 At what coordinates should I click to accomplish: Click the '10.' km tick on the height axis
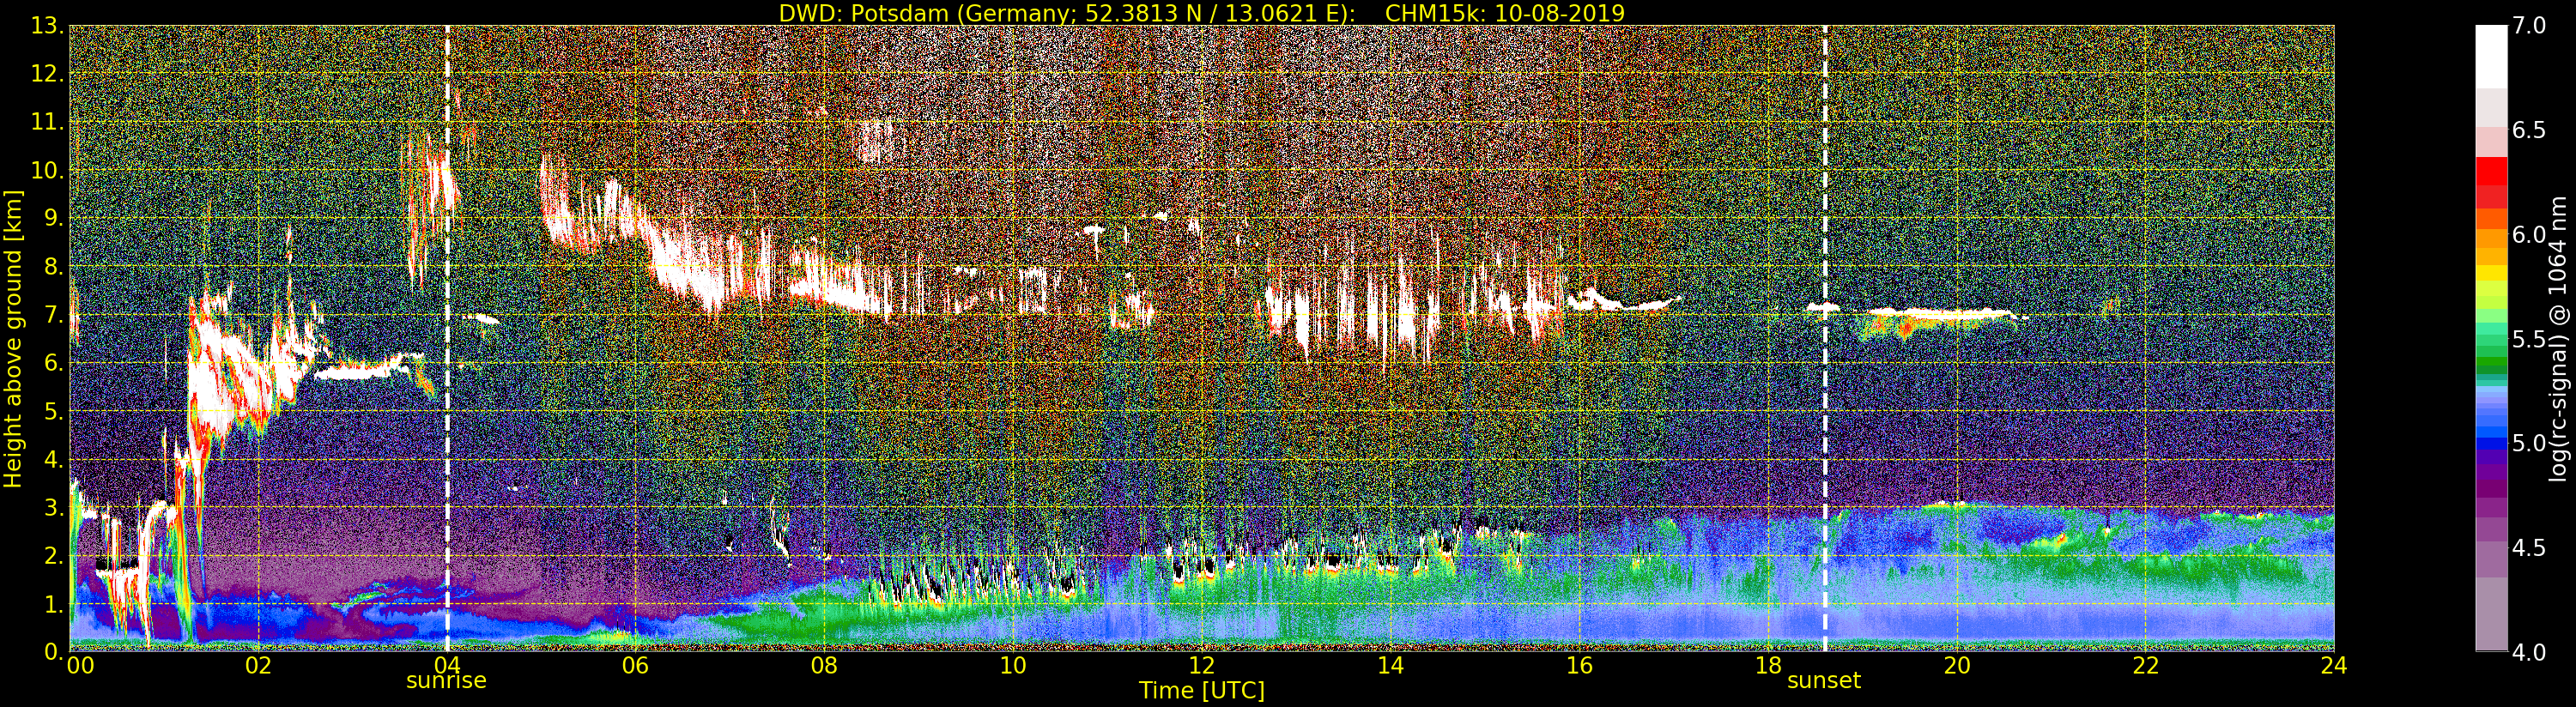point(46,170)
